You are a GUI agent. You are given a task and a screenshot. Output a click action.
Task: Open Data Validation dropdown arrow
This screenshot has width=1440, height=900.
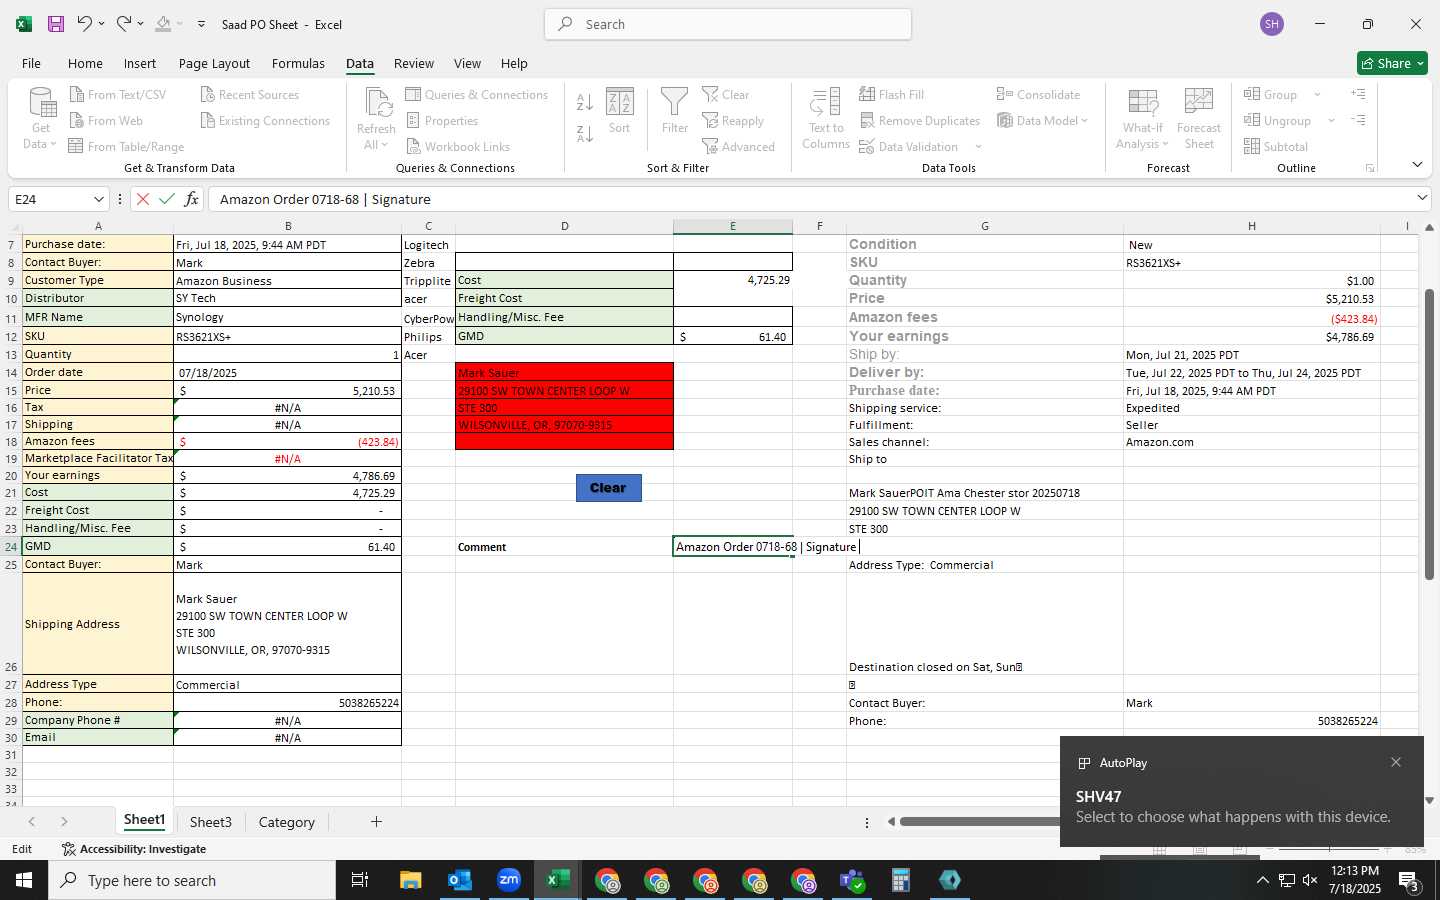(x=978, y=146)
